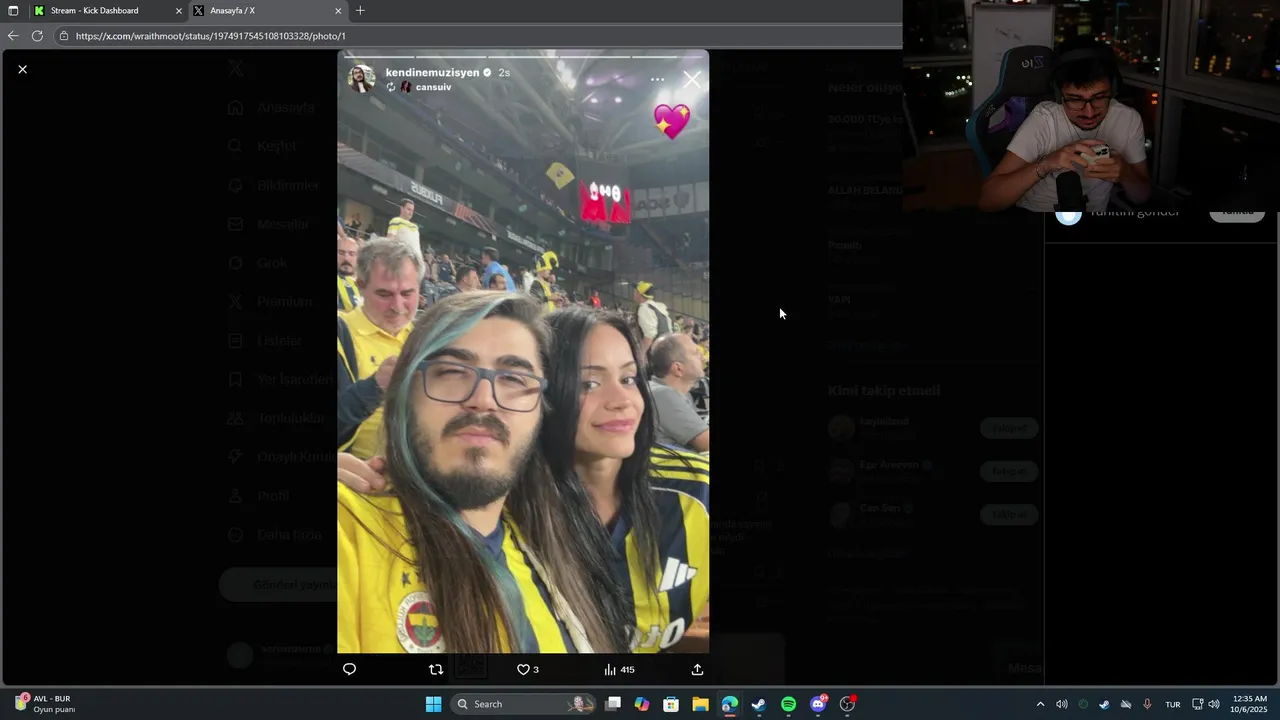Screen dimensions: 1280x720
Task: Close the Kick Dashboard tab
Action: (x=179, y=11)
